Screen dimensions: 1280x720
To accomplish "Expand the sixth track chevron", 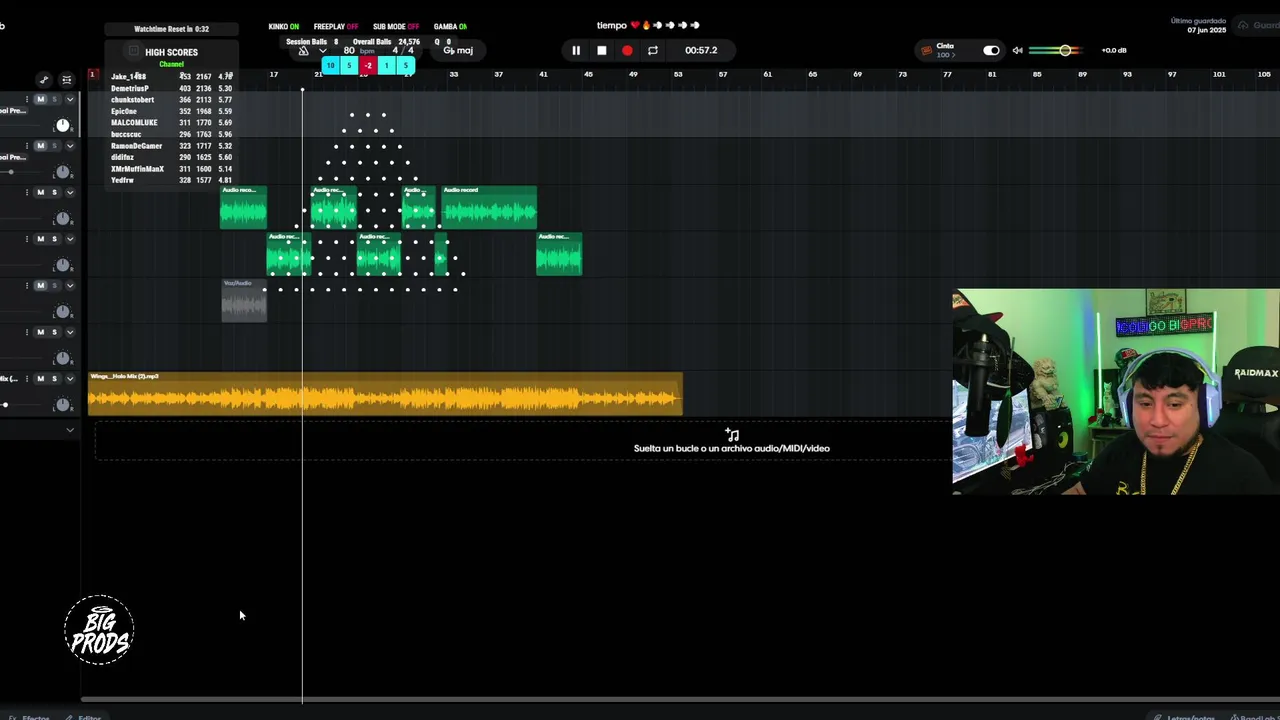I will pyautogui.click(x=70, y=332).
